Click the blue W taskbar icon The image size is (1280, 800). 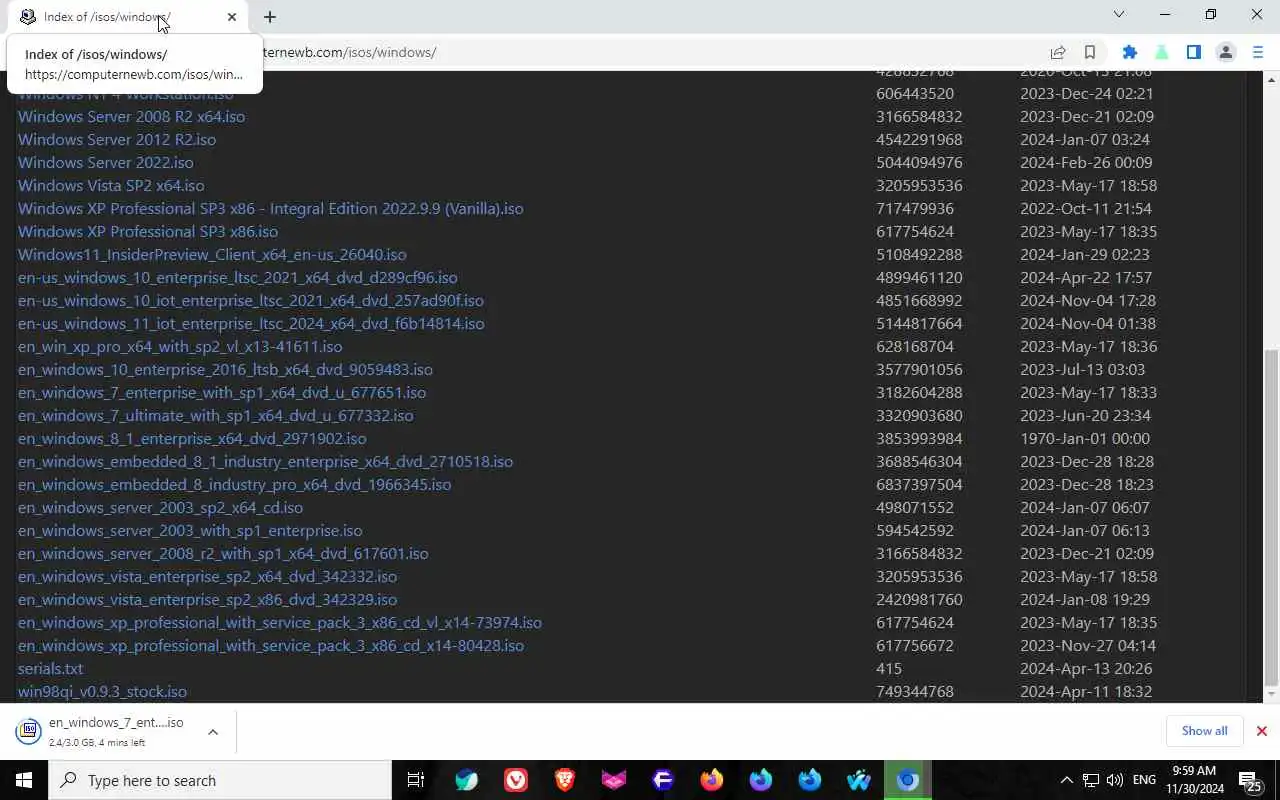coord(859,780)
